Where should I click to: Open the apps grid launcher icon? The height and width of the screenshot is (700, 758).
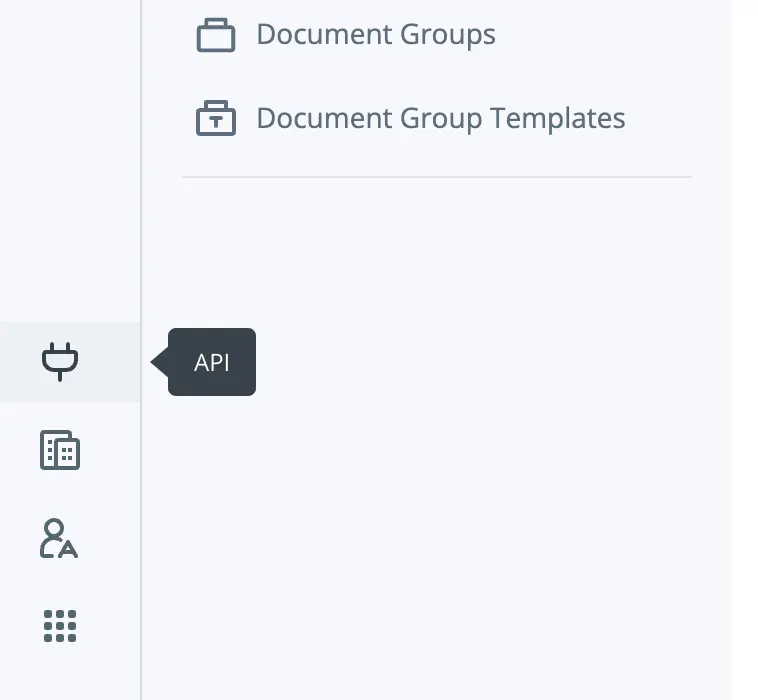[x=60, y=626]
